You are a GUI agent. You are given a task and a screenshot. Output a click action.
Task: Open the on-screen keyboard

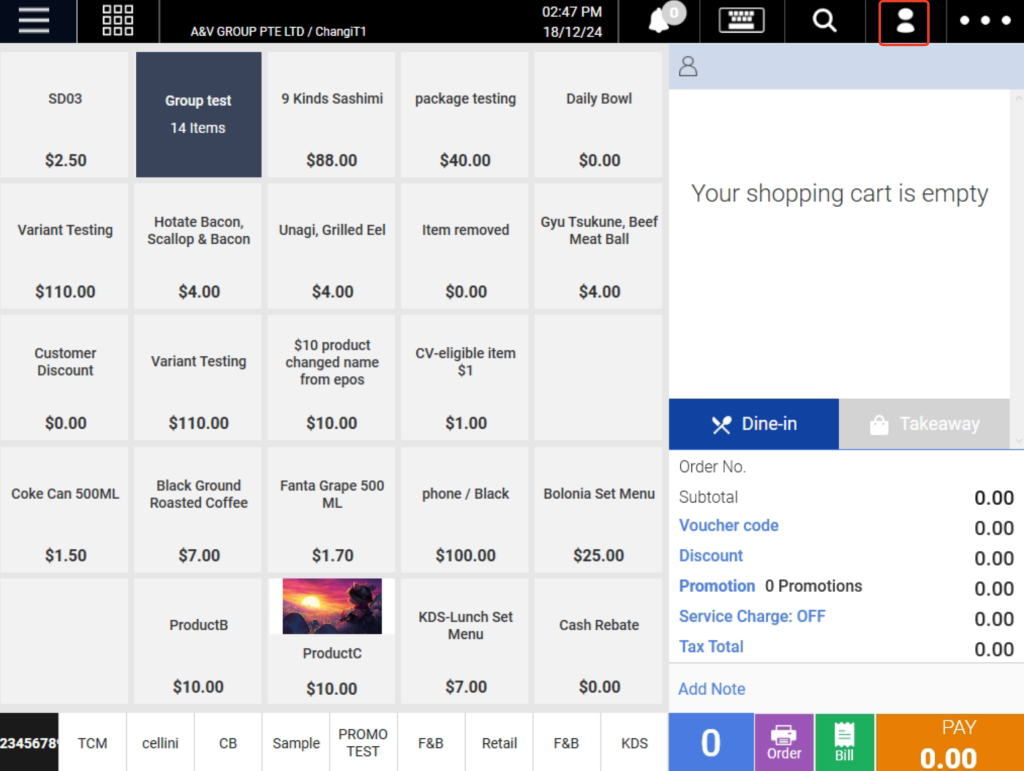[x=741, y=21]
